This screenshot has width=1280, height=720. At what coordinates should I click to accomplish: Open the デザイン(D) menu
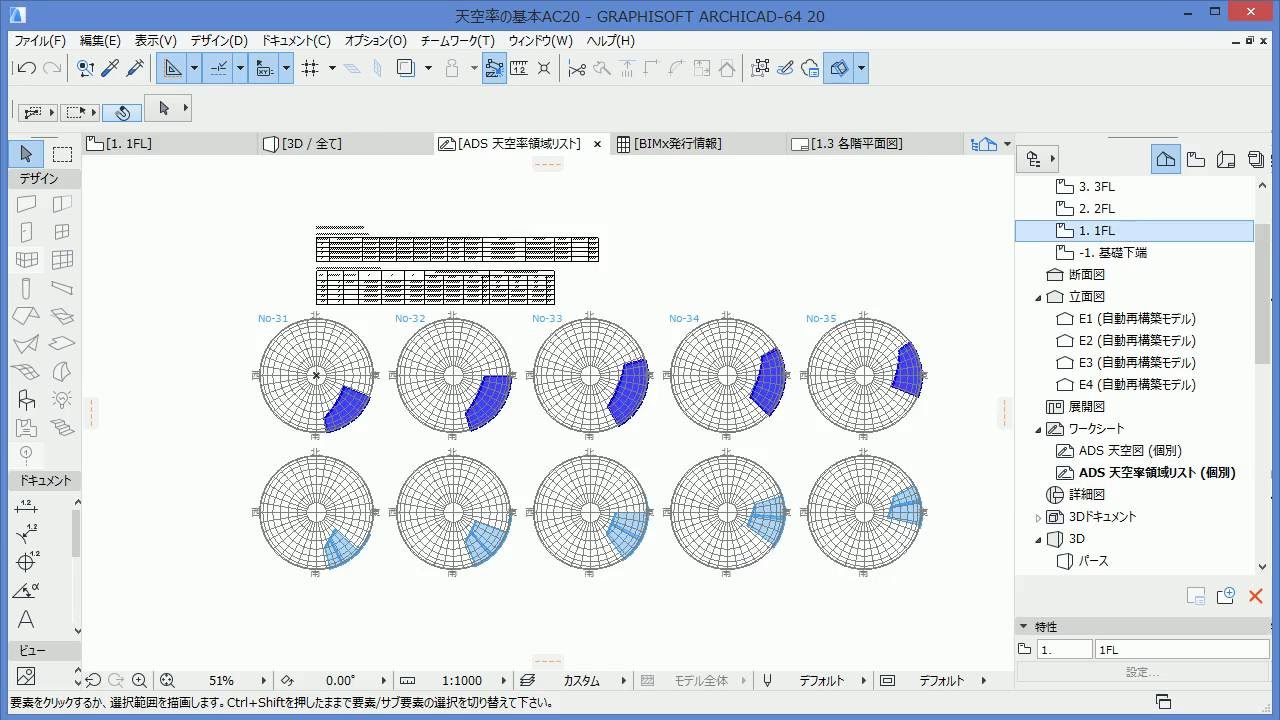(219, 41)
